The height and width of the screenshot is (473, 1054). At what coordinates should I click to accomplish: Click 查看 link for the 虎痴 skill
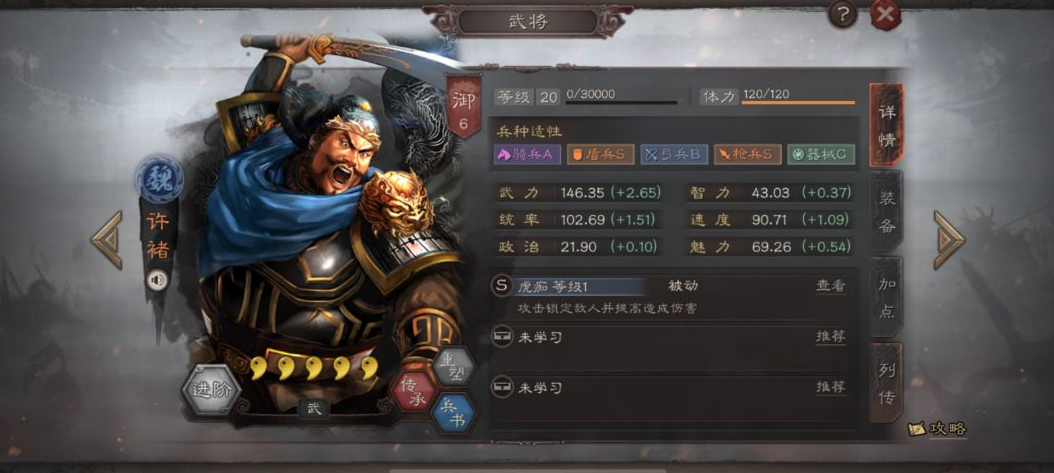830,286
